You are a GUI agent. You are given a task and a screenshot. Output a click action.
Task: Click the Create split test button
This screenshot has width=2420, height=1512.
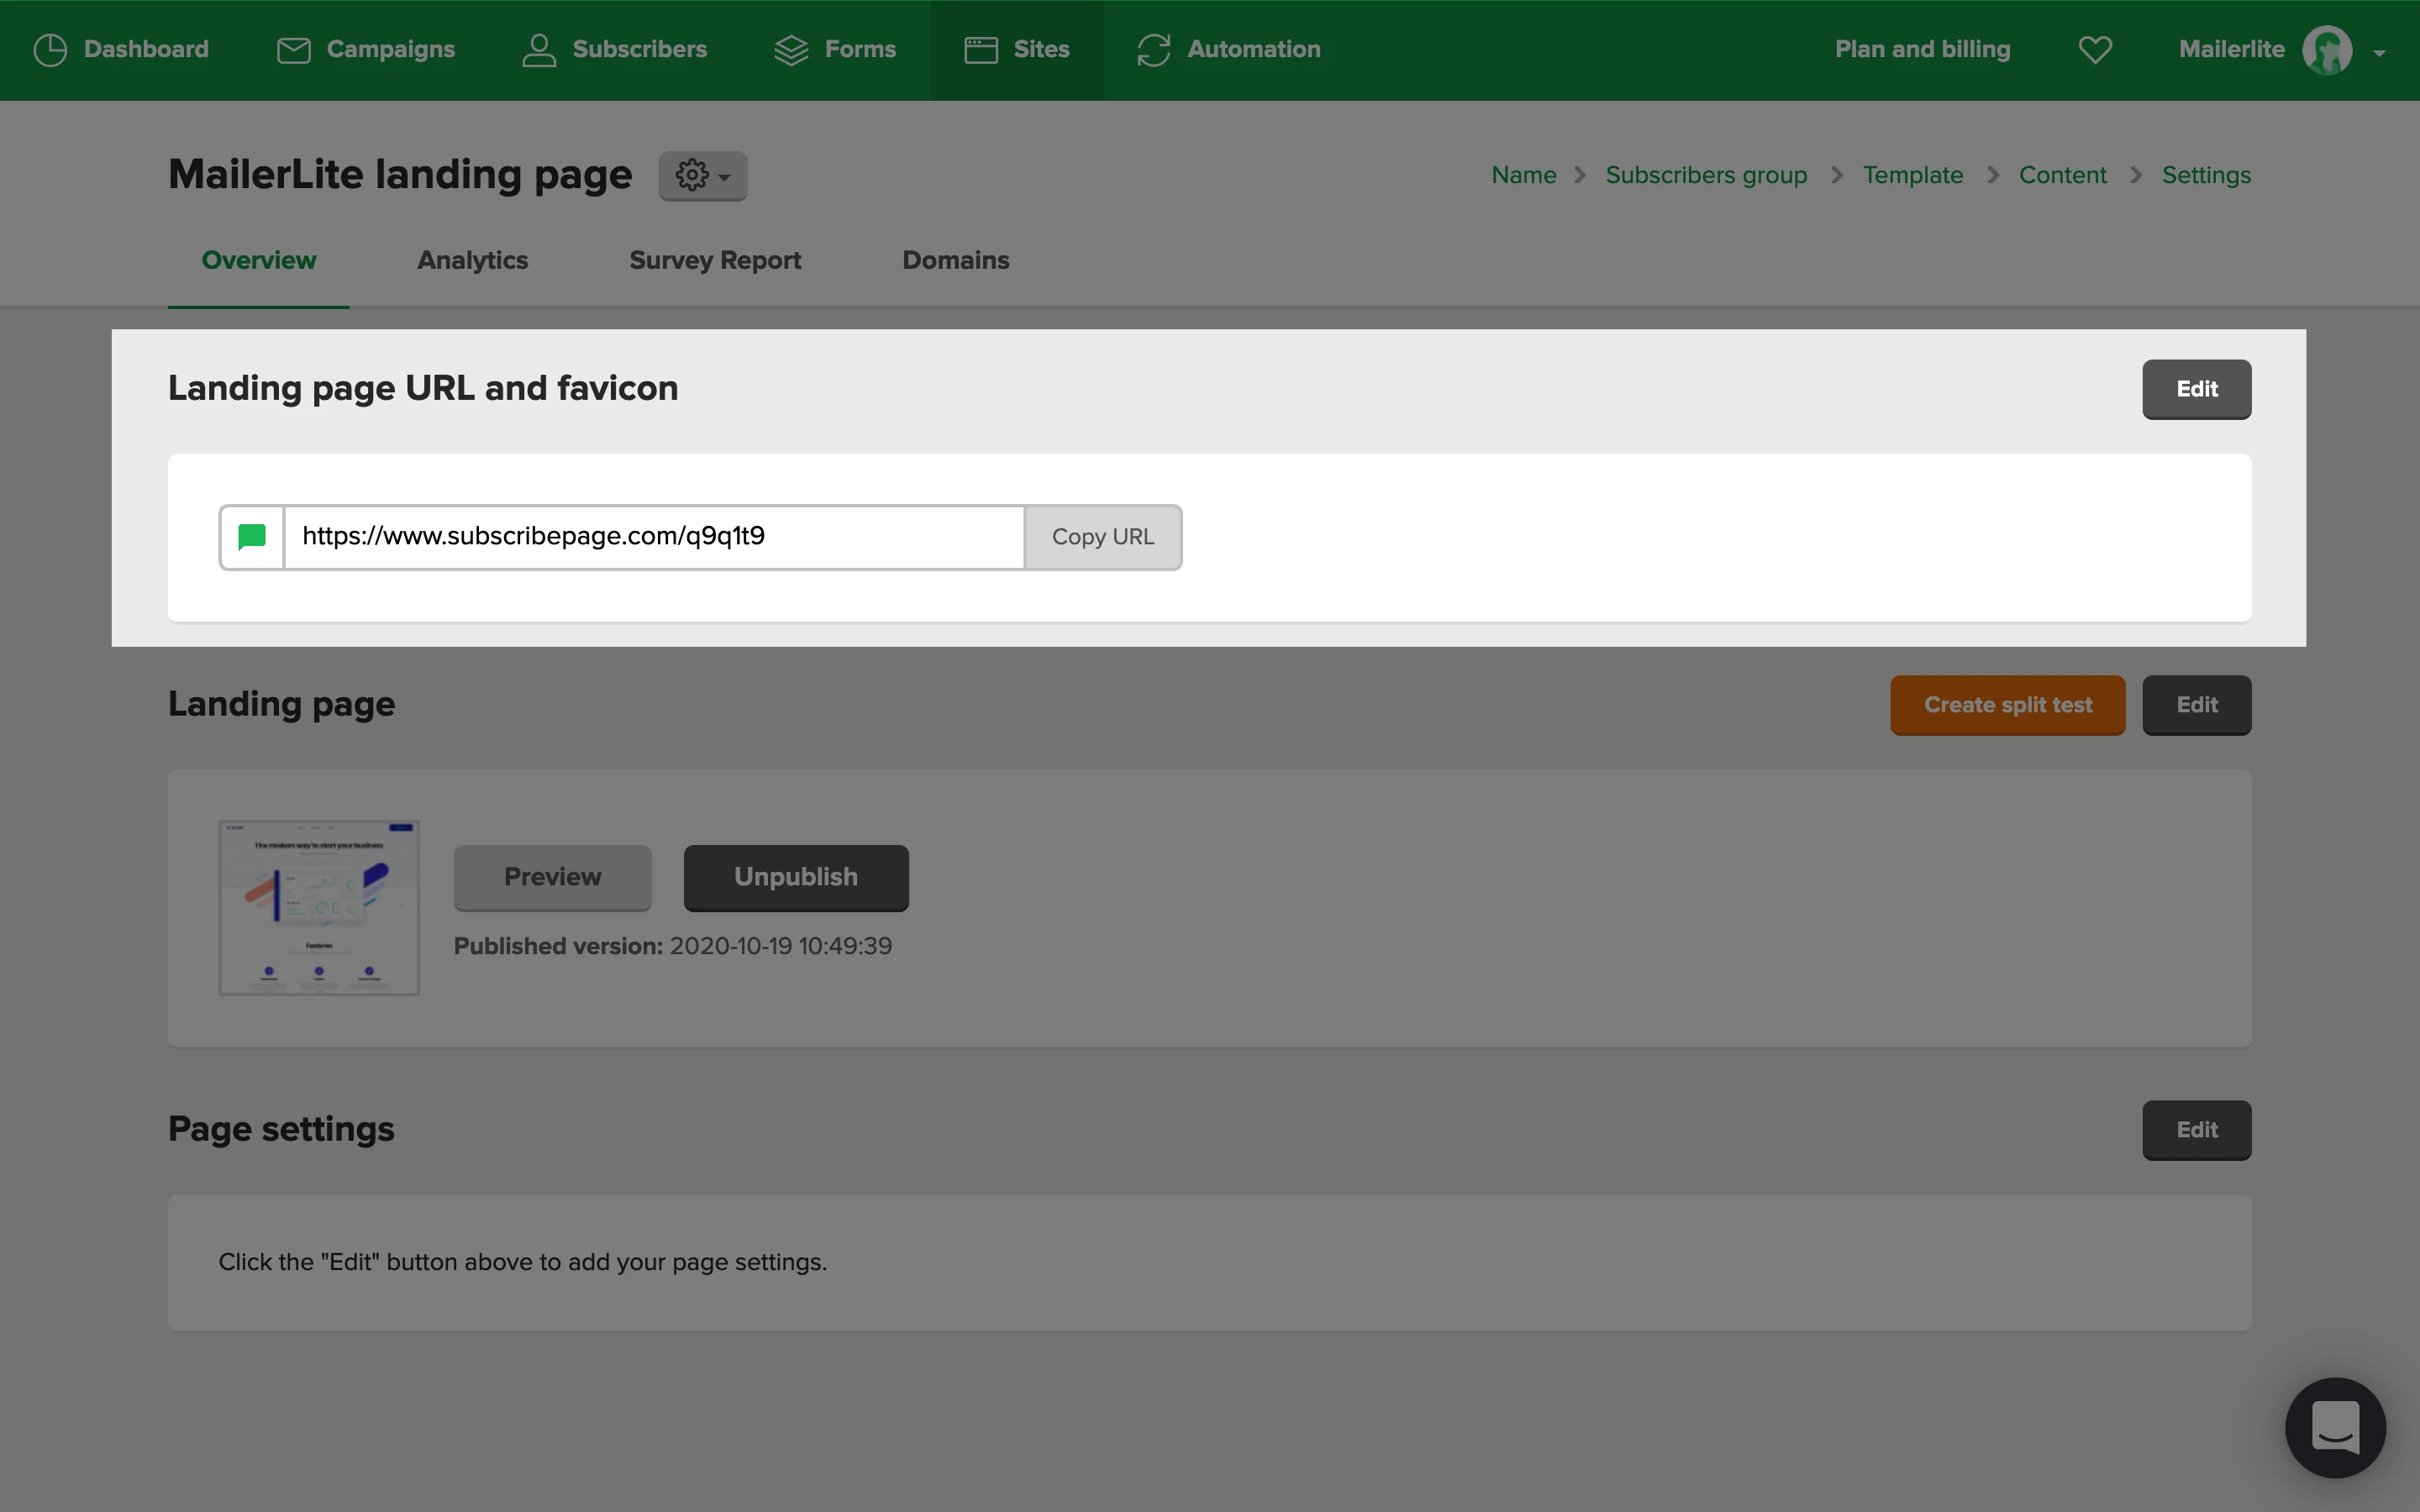pos(2007,705)
